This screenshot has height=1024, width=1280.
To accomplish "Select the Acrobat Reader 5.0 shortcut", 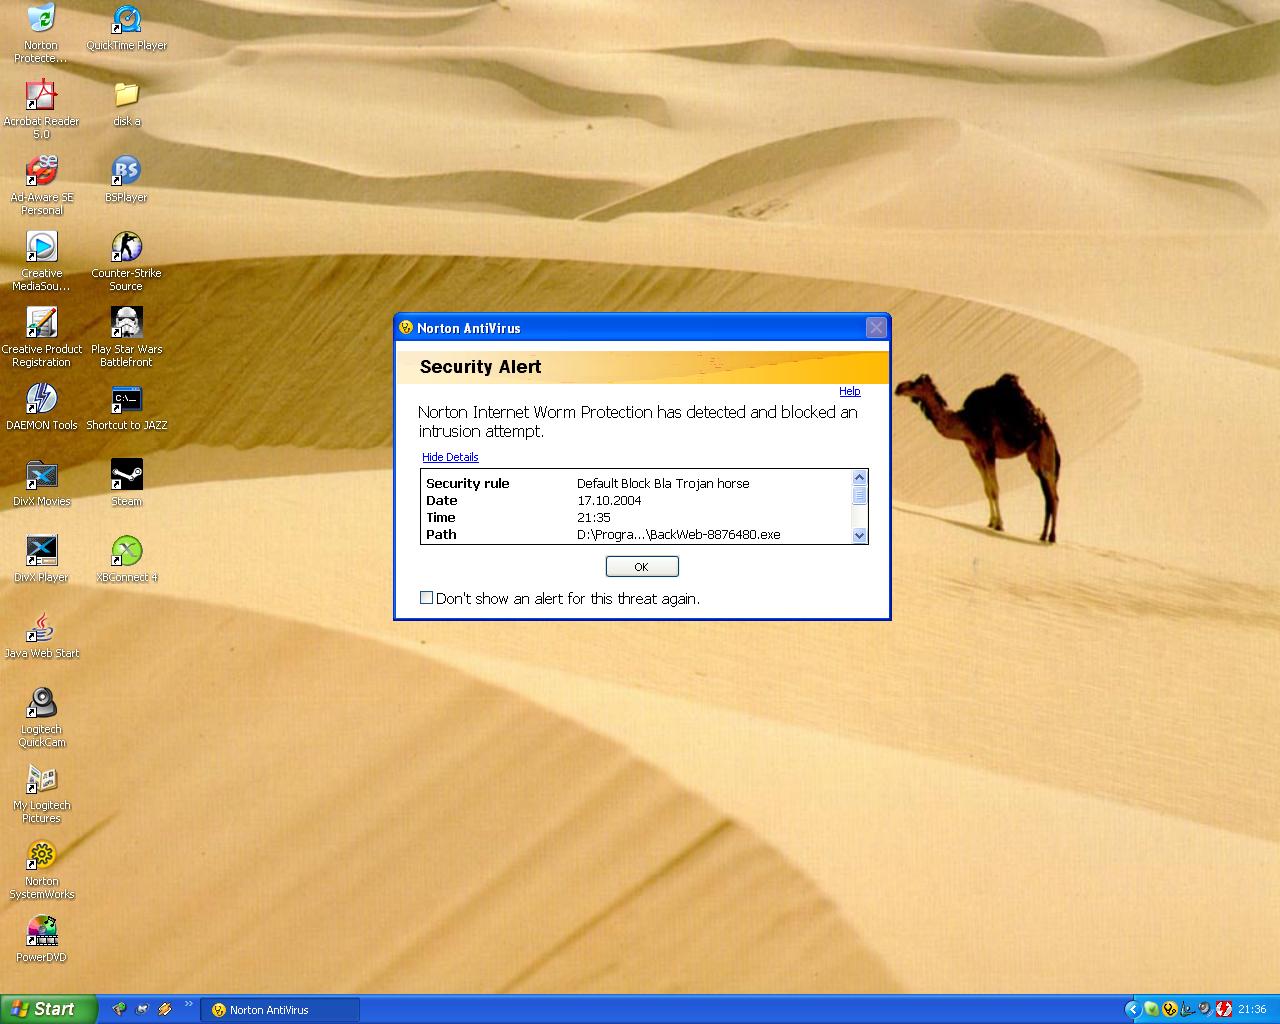I will [41, 108].
